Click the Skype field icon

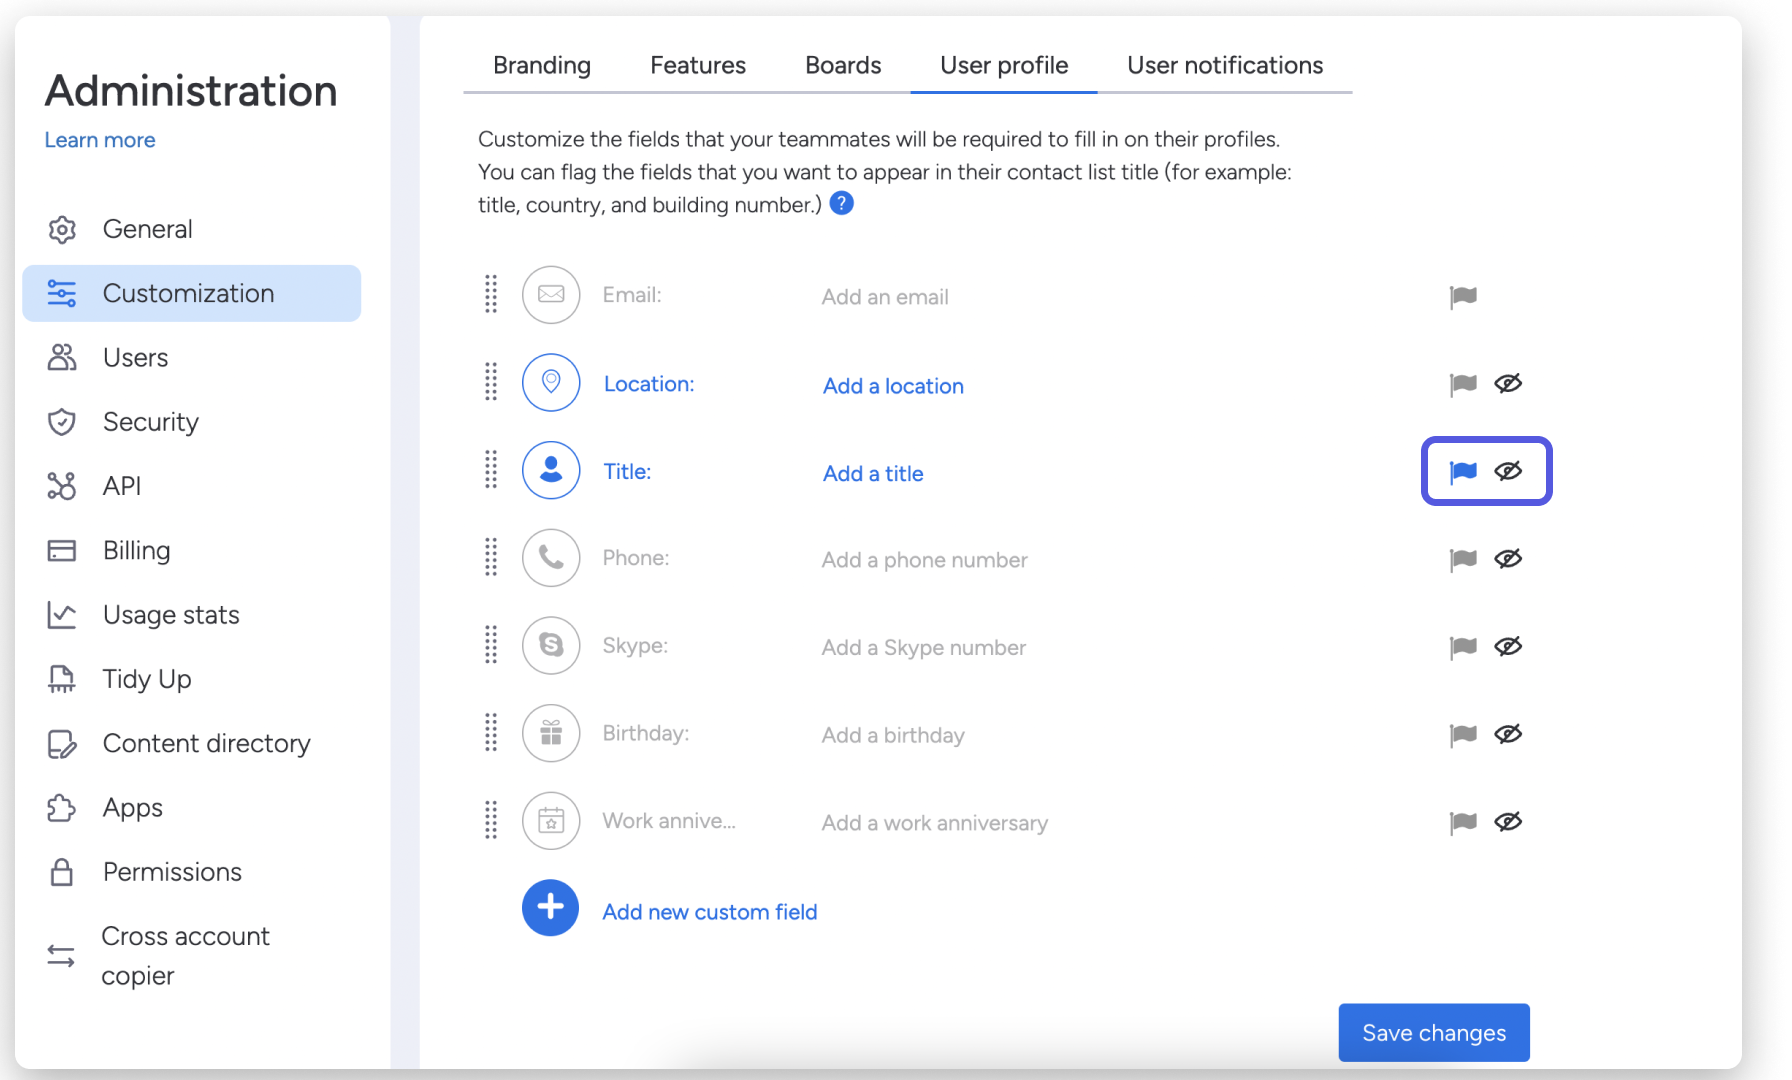551,646
